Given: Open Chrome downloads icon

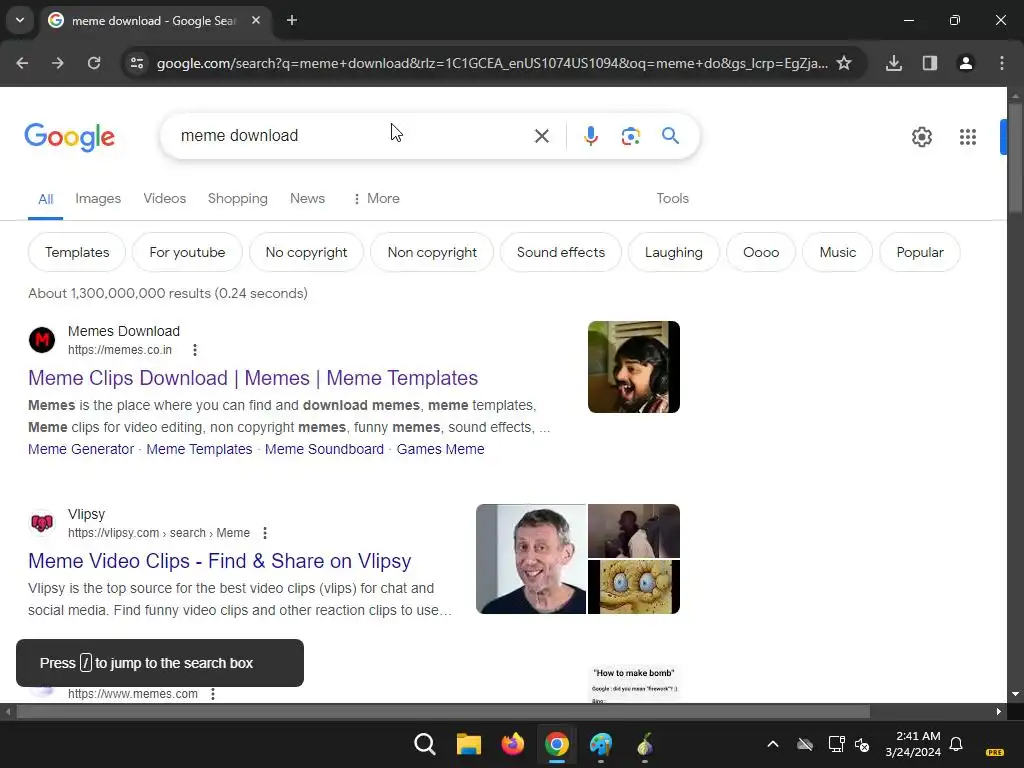Looking at the screenshot, I should click(x=894, y=63).
